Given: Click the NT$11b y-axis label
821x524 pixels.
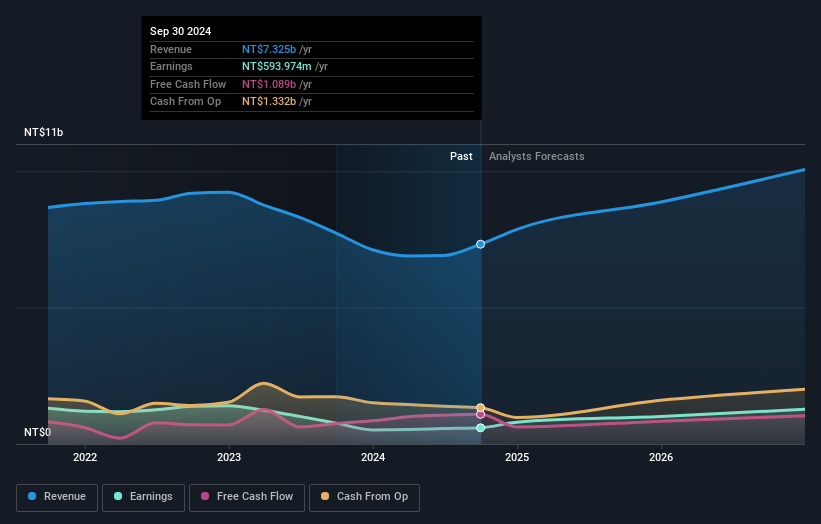Looking at the screenshot, I should 43,132.
